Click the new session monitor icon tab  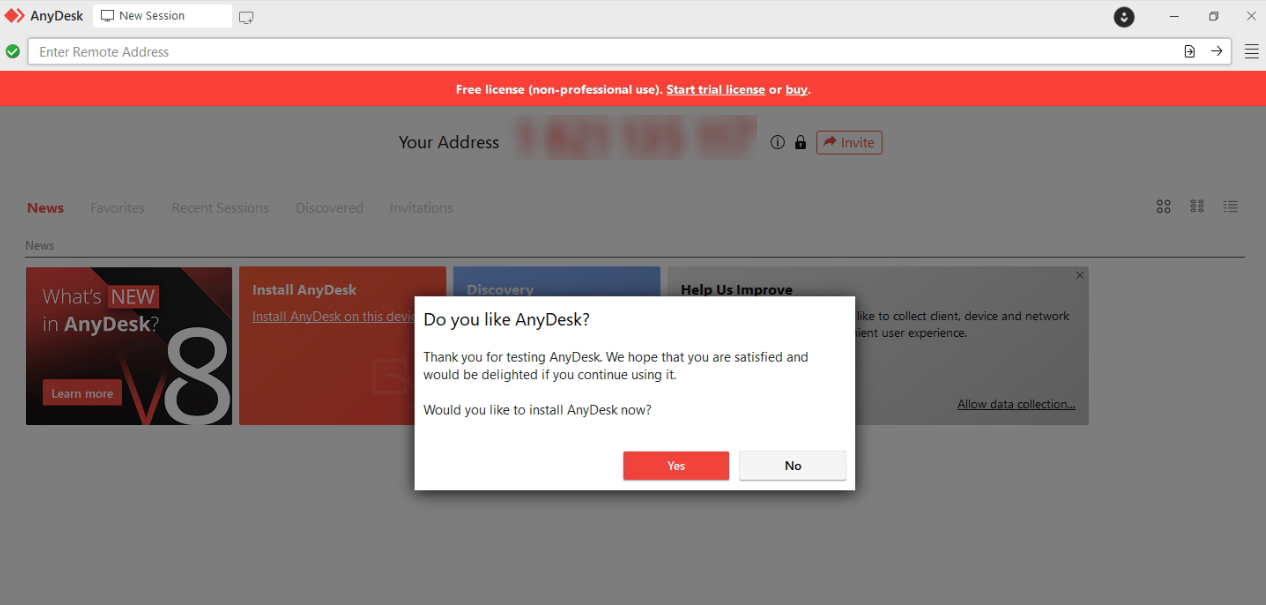(246, 17)
